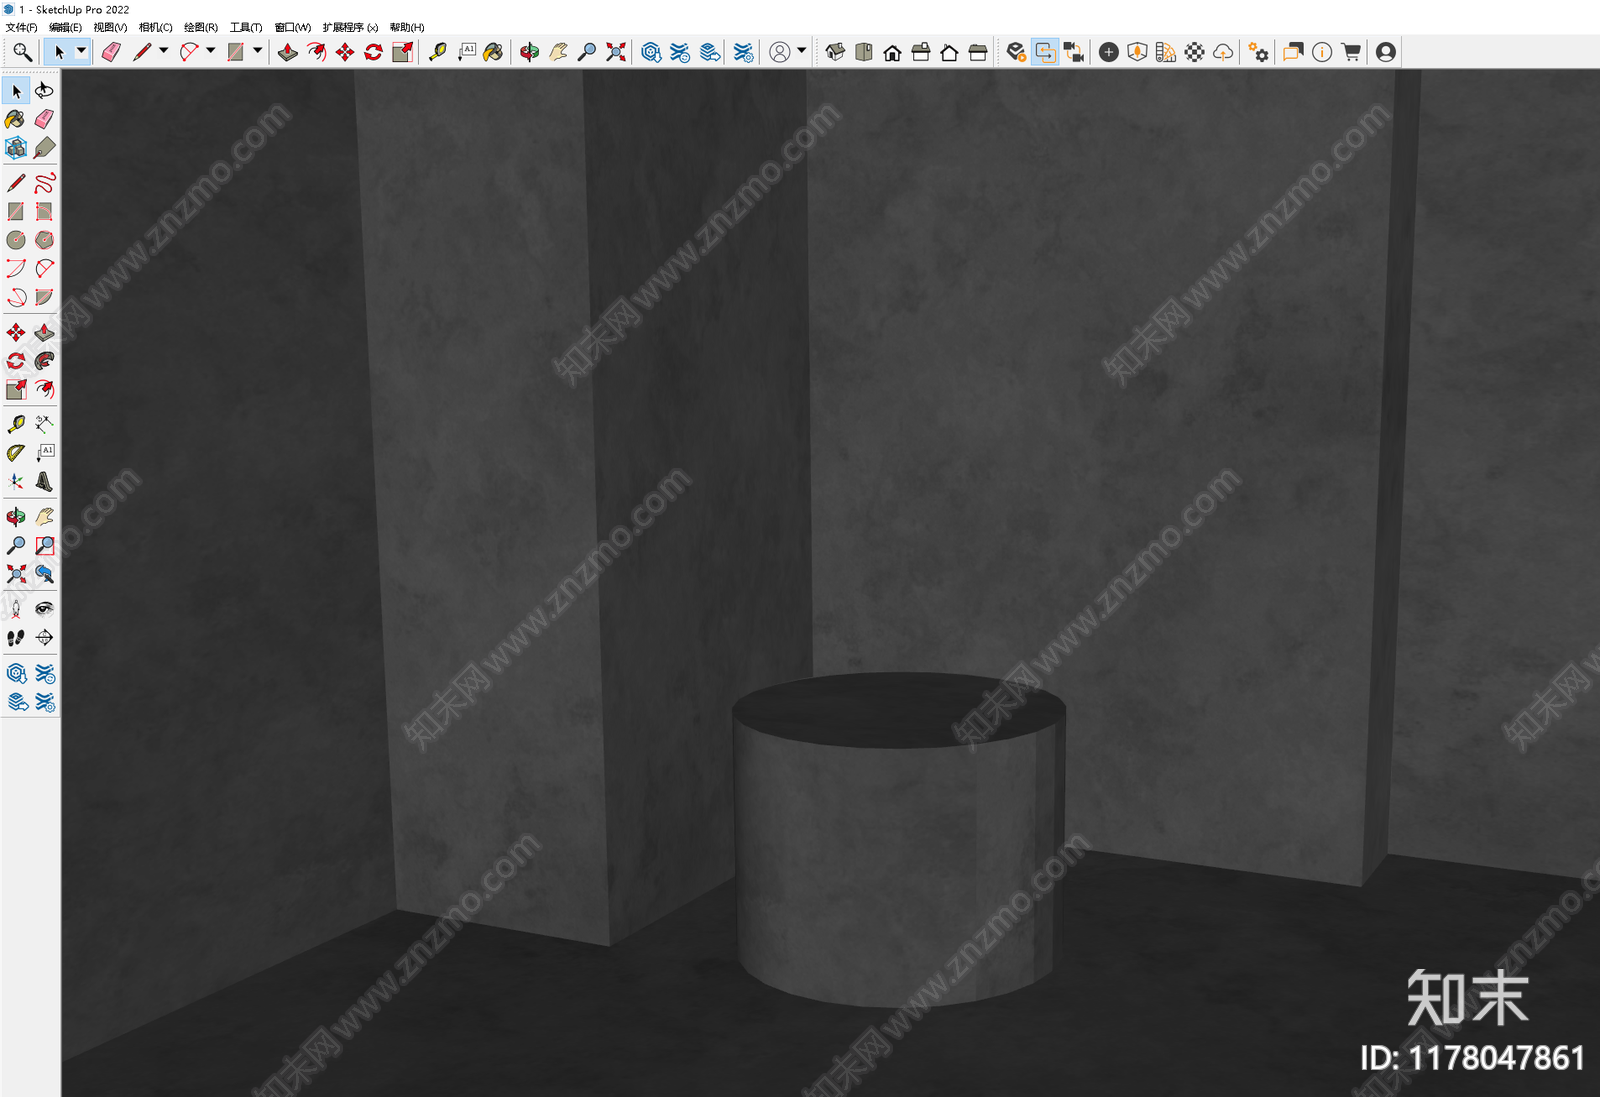Select the Circle tool in left toolbar

[16, 240]
